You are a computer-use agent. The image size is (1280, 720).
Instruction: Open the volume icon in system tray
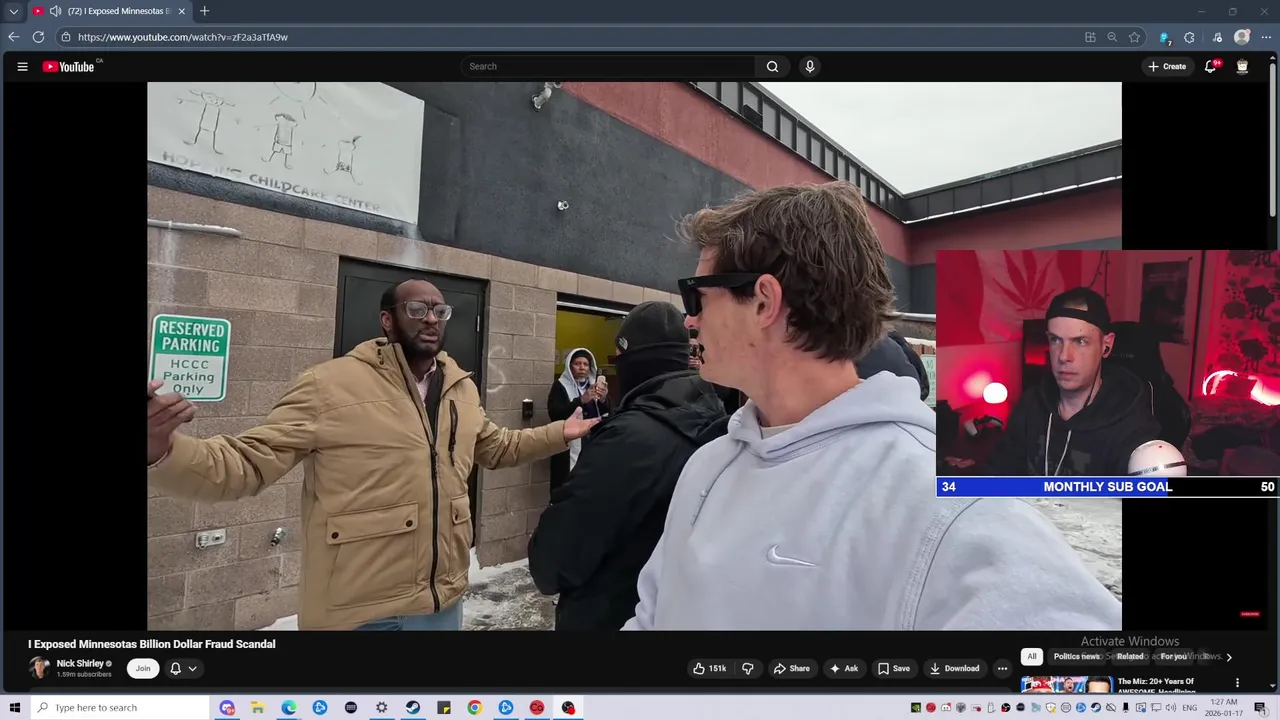pyautogui.click(x=1170, y=708)
